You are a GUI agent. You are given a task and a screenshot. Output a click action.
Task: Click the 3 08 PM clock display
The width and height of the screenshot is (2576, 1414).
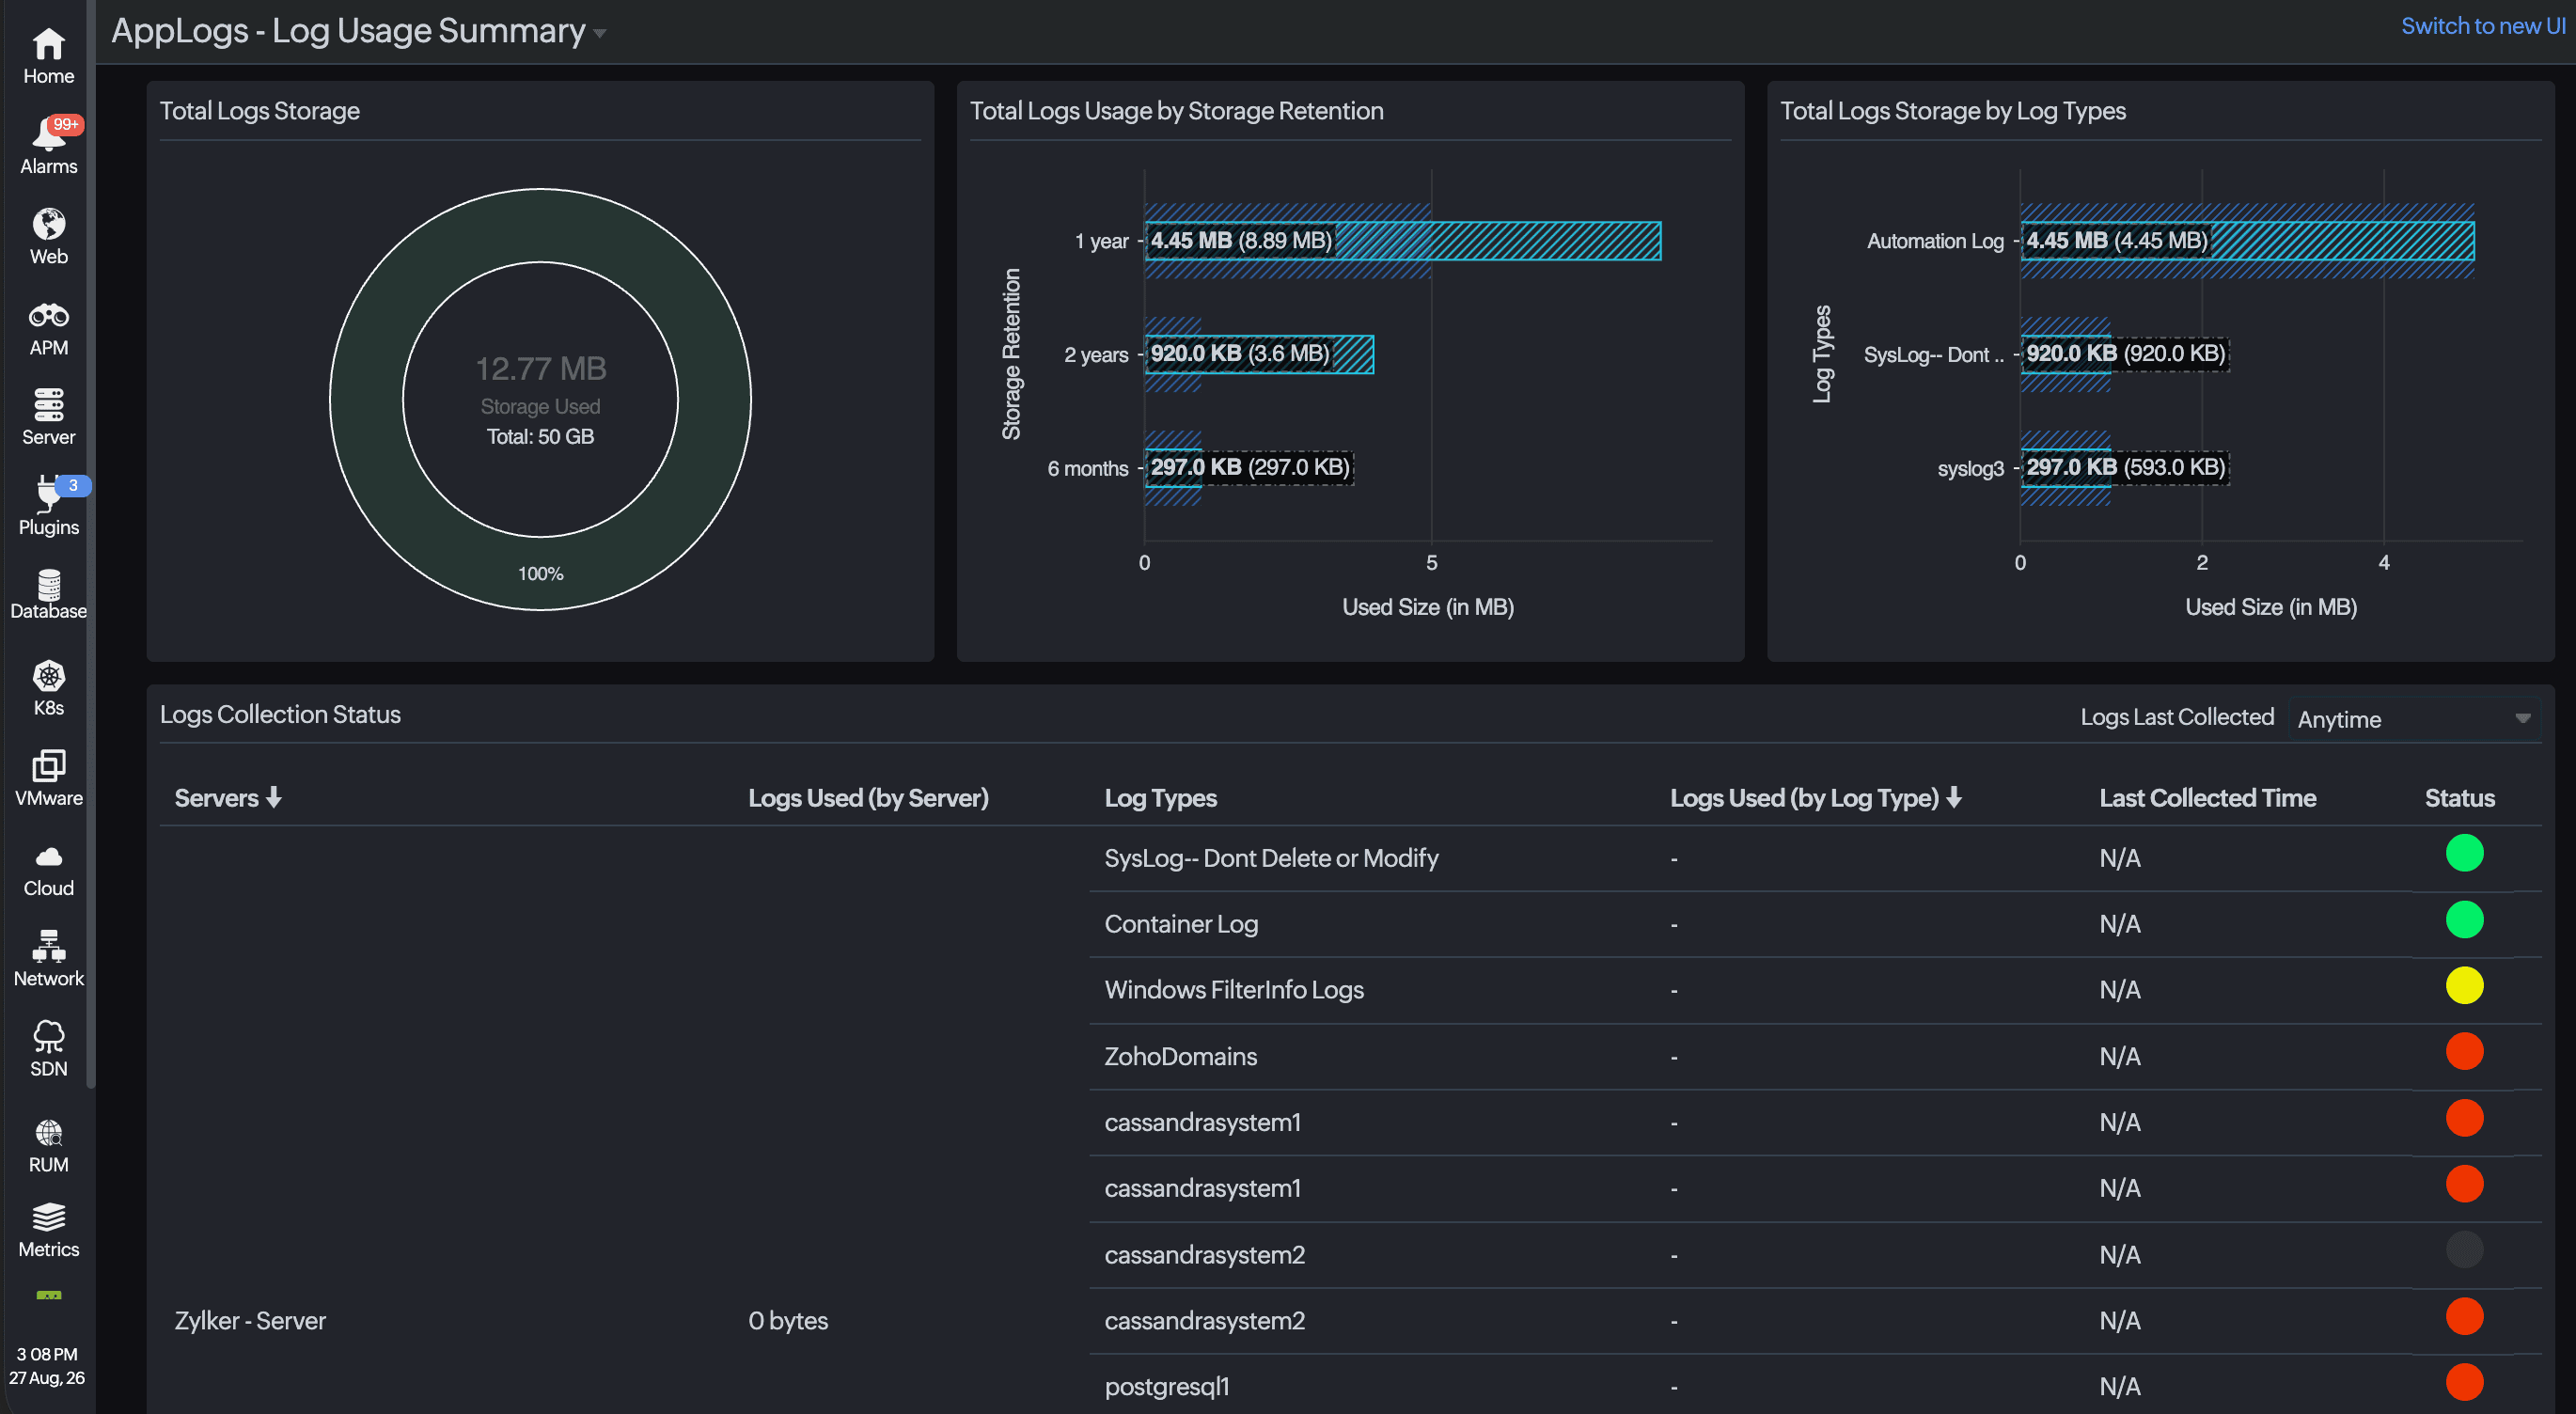click(x=47, y=1354)
